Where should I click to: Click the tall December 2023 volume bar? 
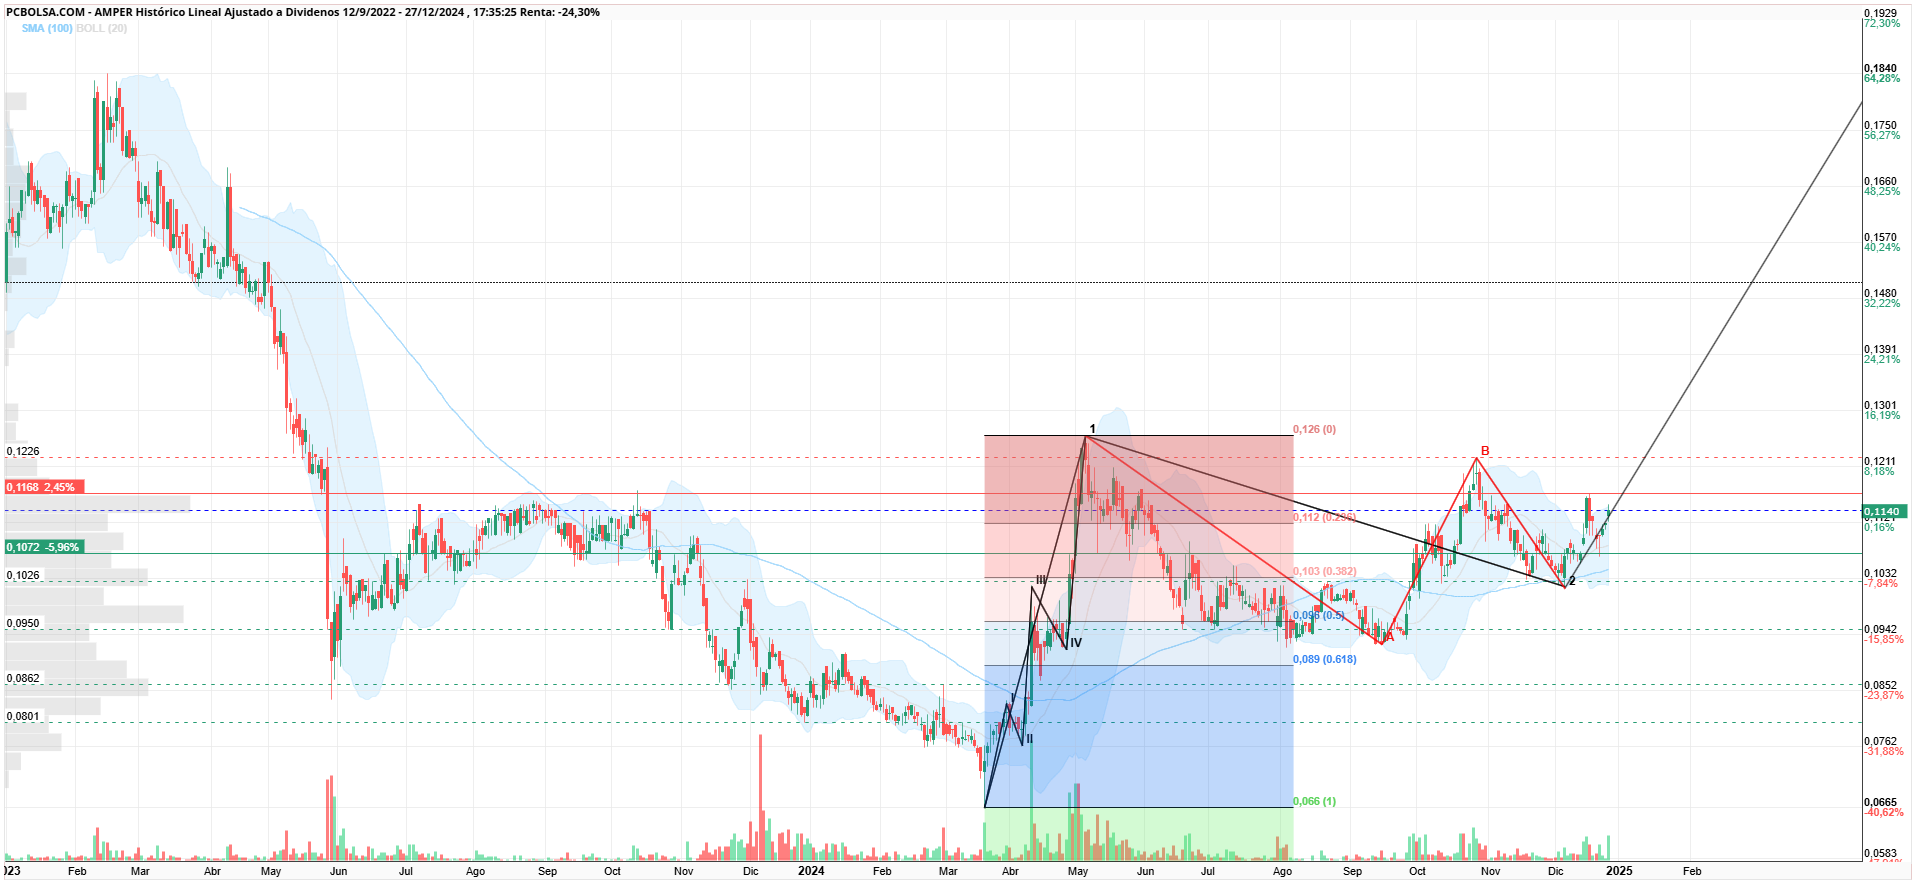pyautogui.click(x=760, y=797)
